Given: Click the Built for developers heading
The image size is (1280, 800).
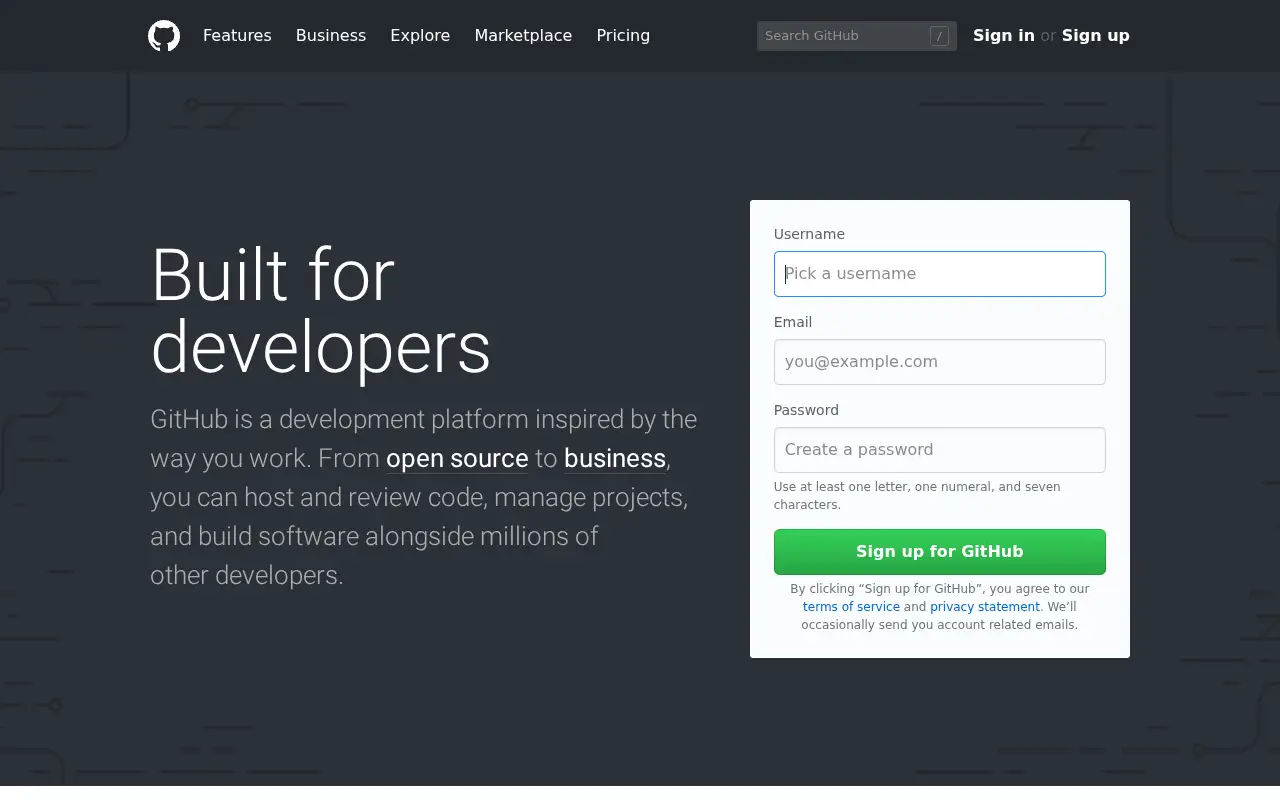Looking at the screenshot, I should point(321,311).
